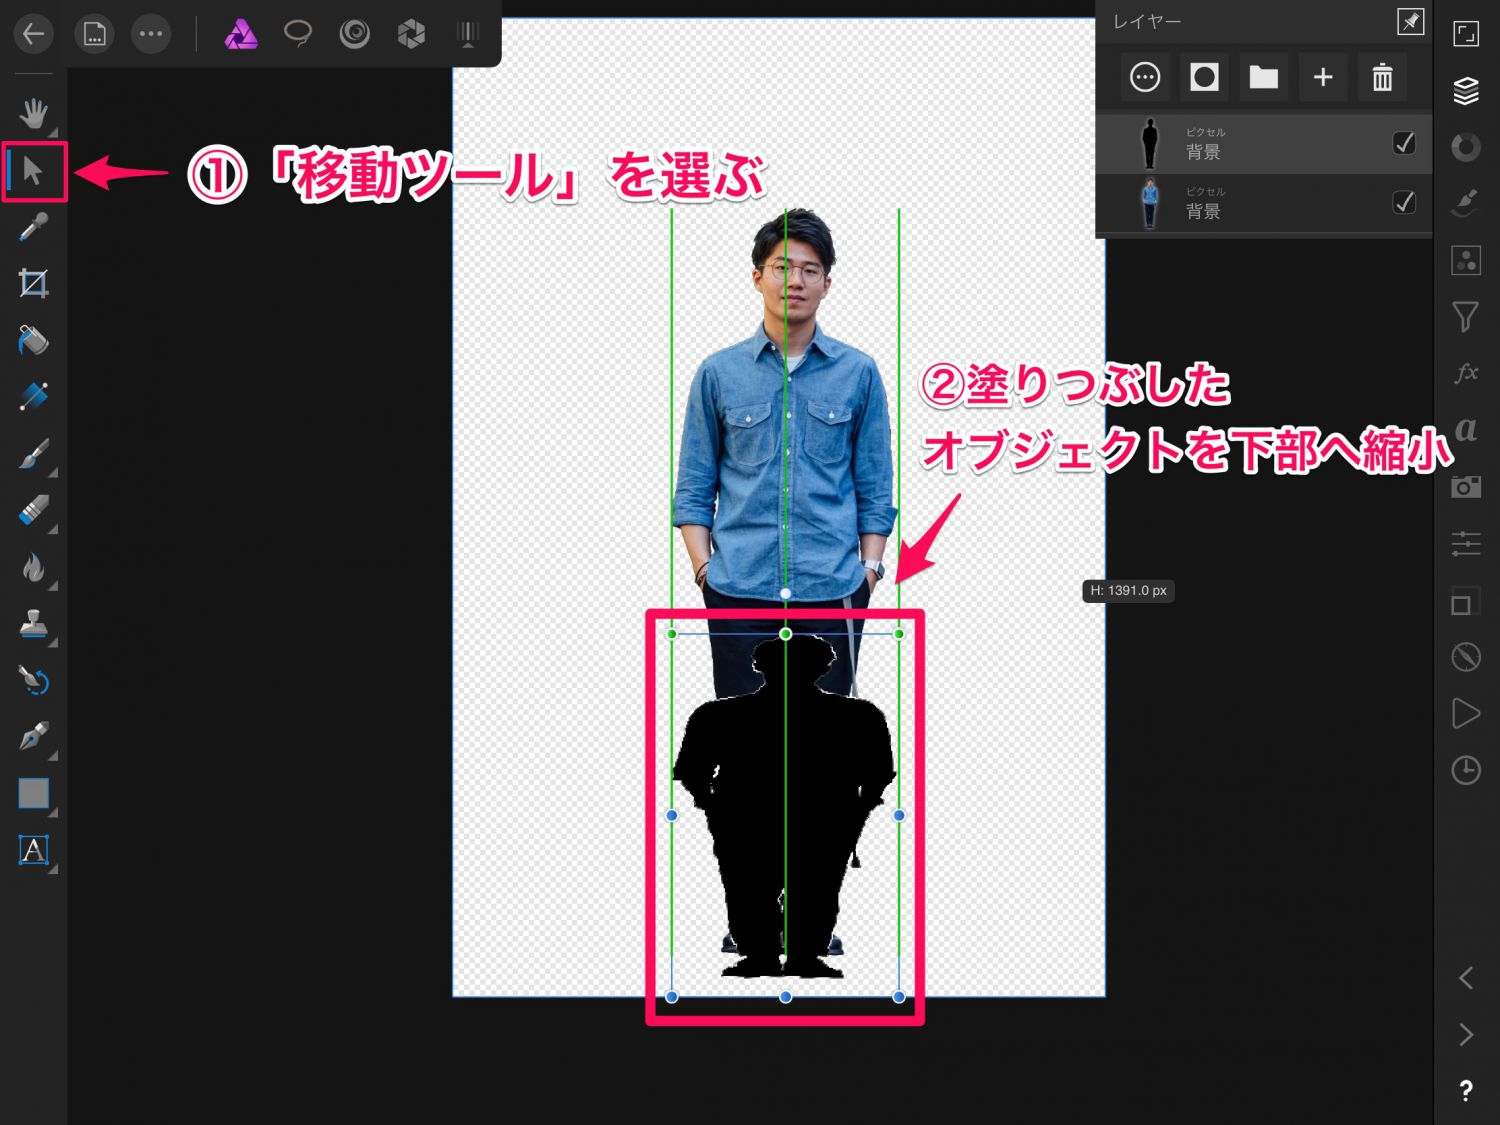Delete the selected layer with trash button
The height and width of the screenshot is (1125, 1500).
1382,77
